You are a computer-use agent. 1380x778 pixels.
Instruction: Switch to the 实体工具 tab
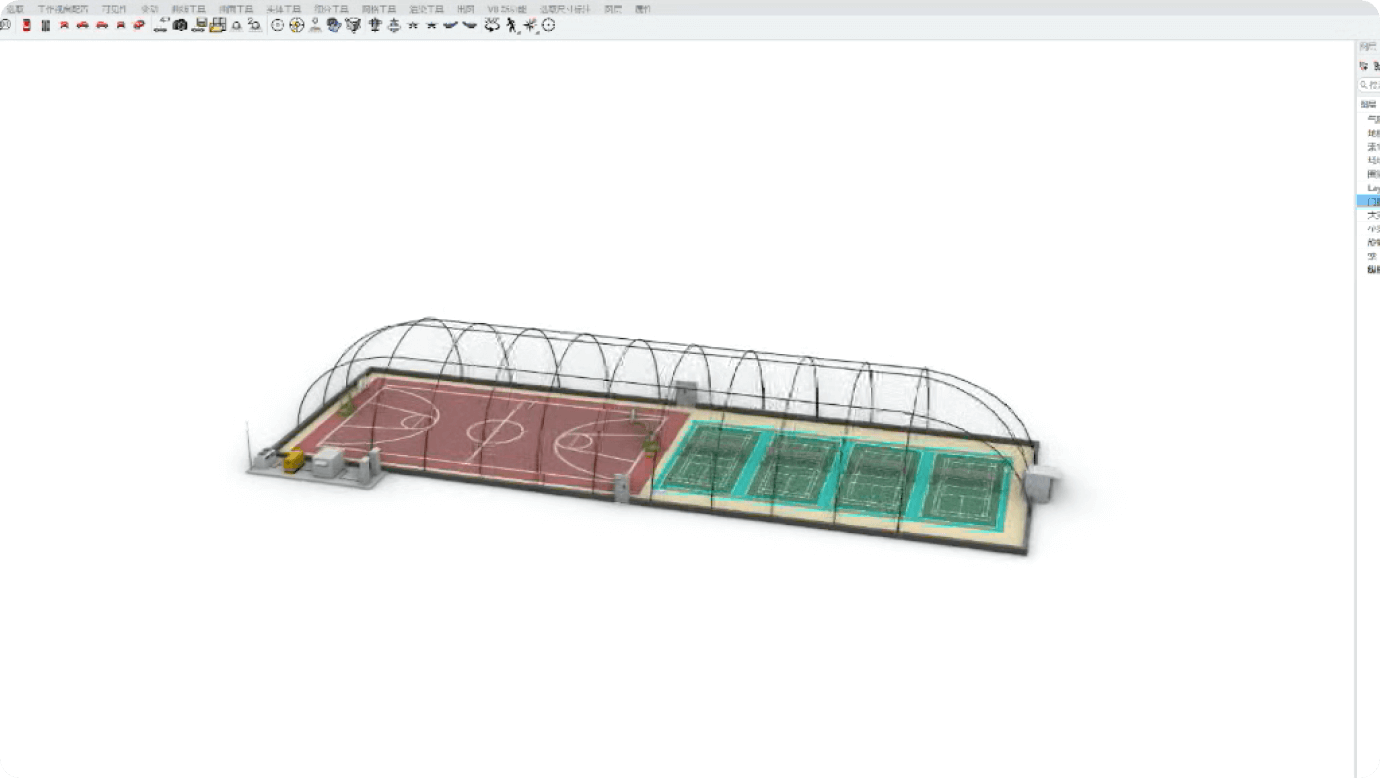(283, 9)
